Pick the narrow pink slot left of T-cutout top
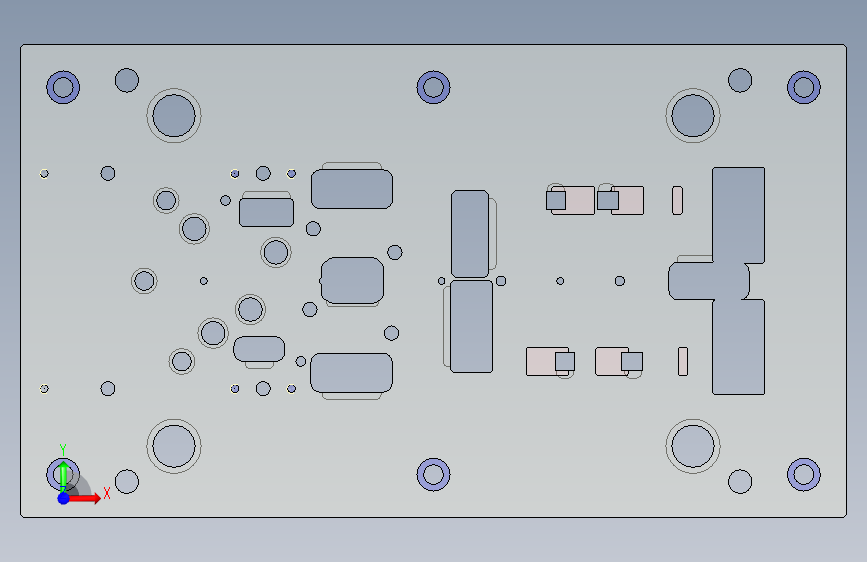Screen dimensions: 867x562 pyautogui.click(x=677, y=200)
